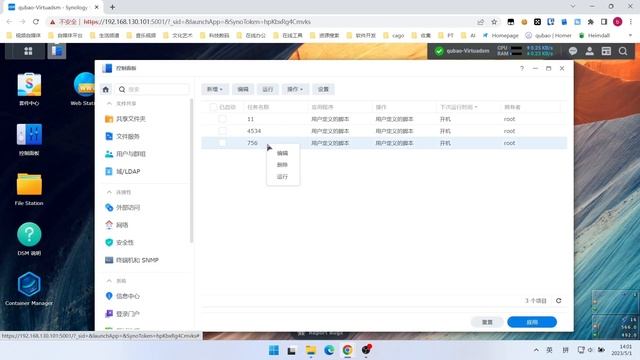Viewport: 640px width, 360px height.
Task: Select task row named 4534
Action: (x=384, y=131)
